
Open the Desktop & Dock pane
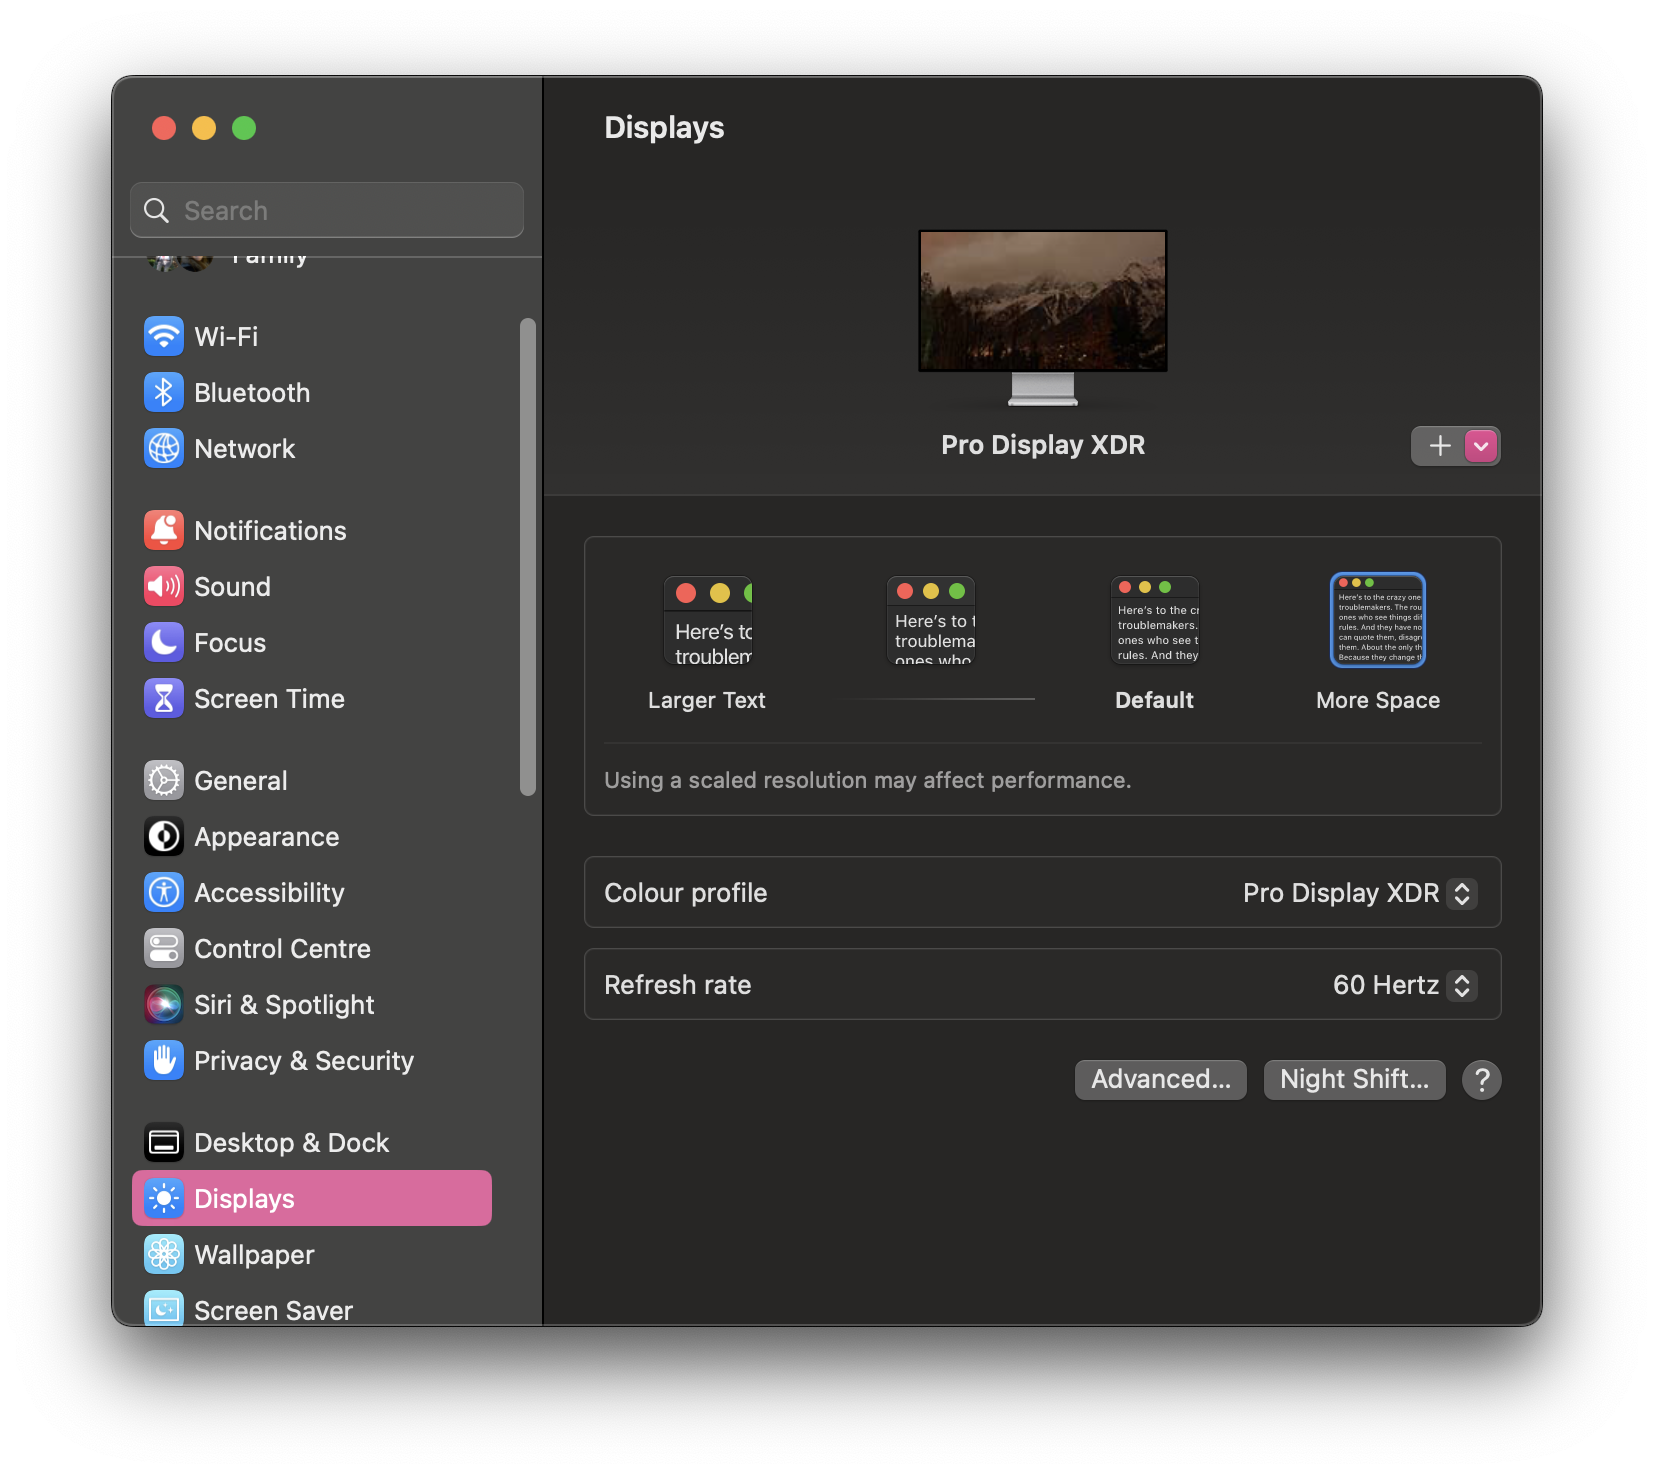[x=312, y=1142]
